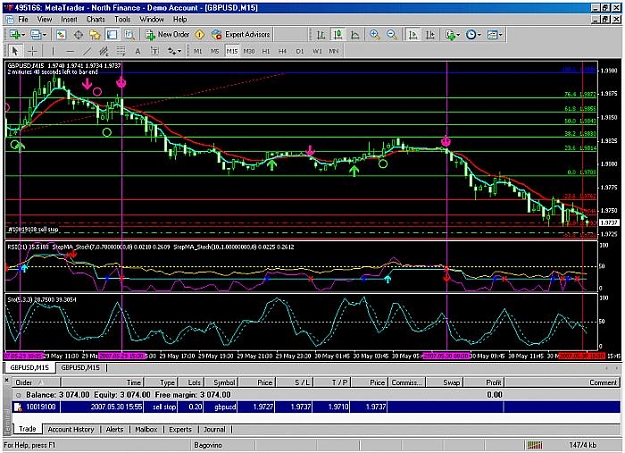This screenshot has height=453, width=625.
Task: Select the Text Label tool
Action: click(155, 51)
